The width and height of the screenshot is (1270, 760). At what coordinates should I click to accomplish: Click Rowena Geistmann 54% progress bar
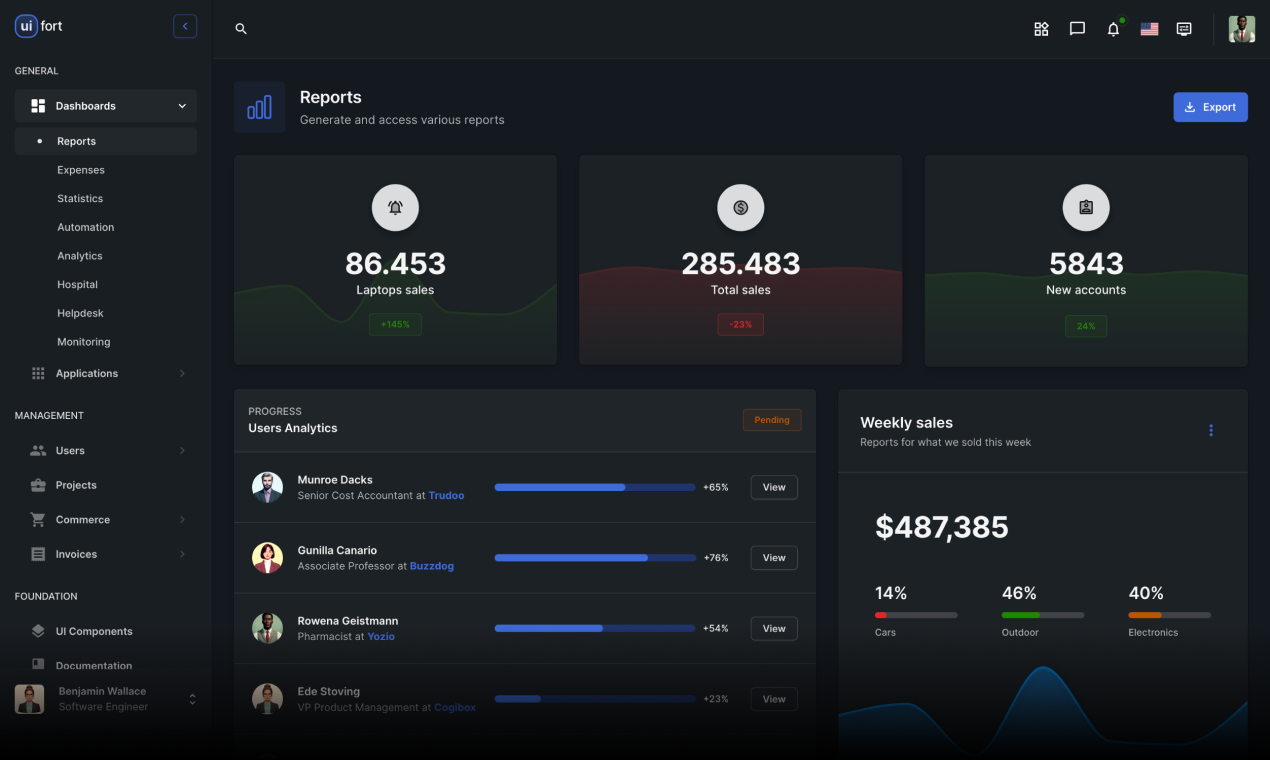coord(595,628)
